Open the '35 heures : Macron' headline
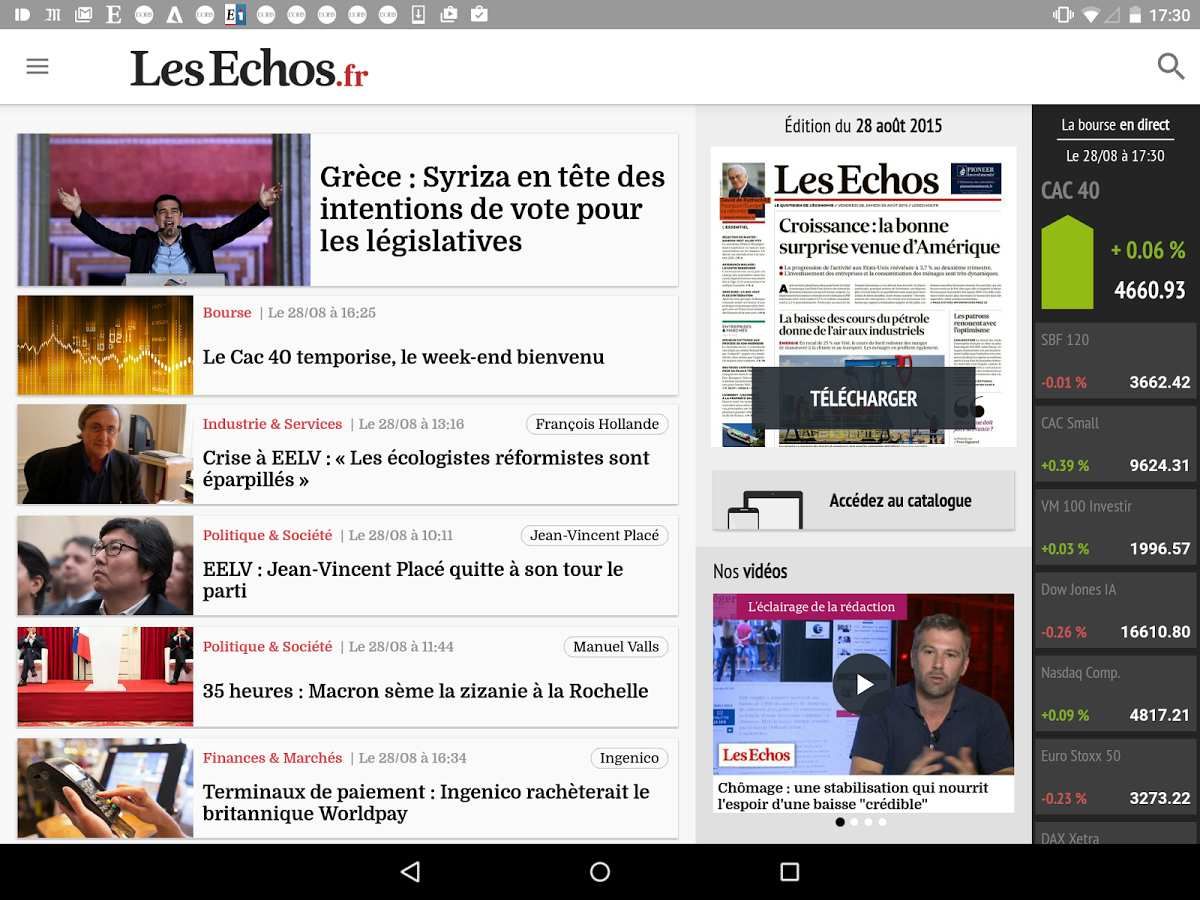 [425, 691]
